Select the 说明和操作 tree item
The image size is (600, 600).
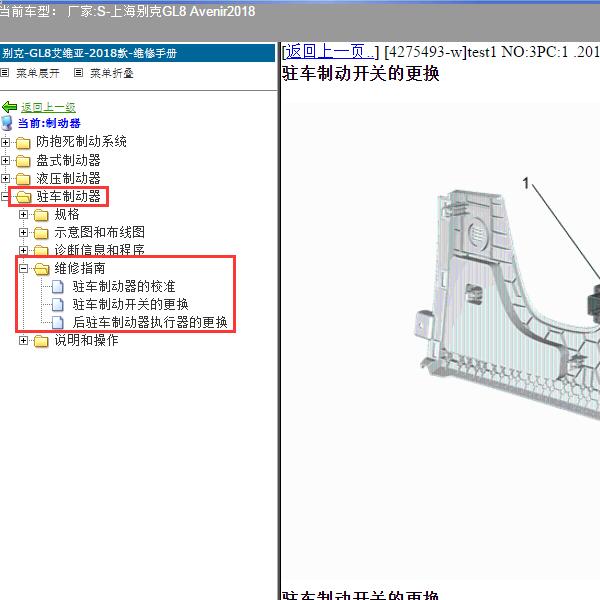[86, 340]
